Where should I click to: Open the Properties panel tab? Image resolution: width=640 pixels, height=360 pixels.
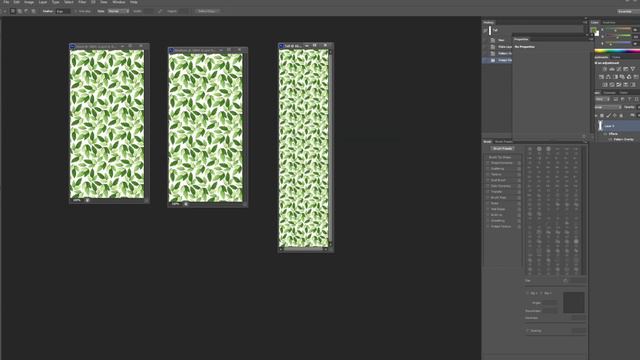click(521, 39)
